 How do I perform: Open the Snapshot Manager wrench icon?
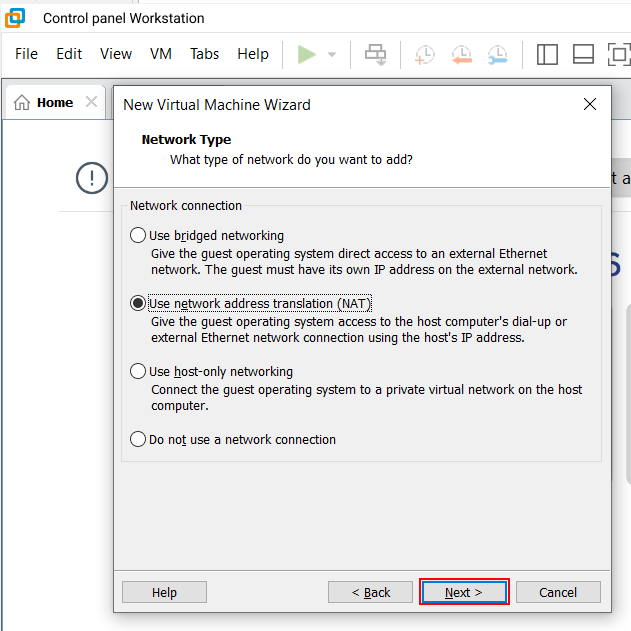pyautogui.click(x=497, y=54)
